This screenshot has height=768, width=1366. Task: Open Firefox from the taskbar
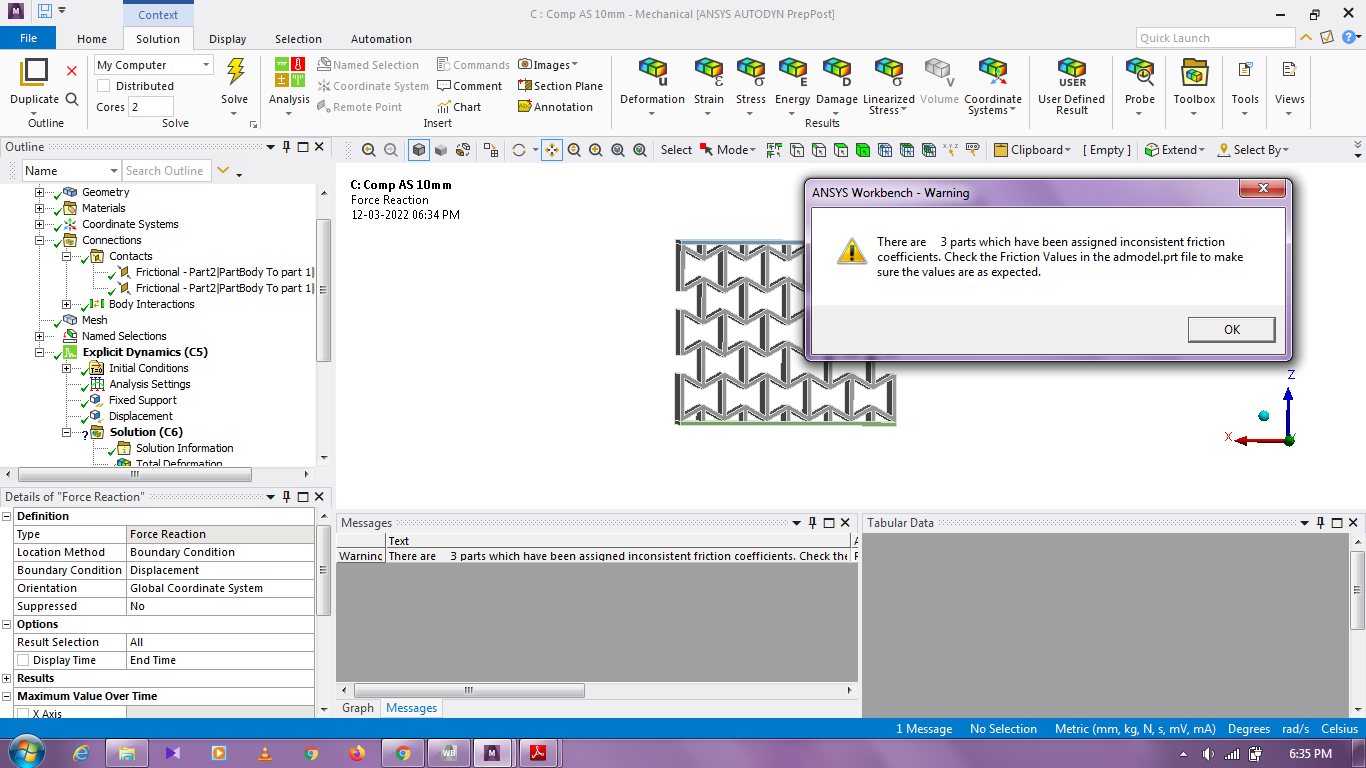click(357, 753)
